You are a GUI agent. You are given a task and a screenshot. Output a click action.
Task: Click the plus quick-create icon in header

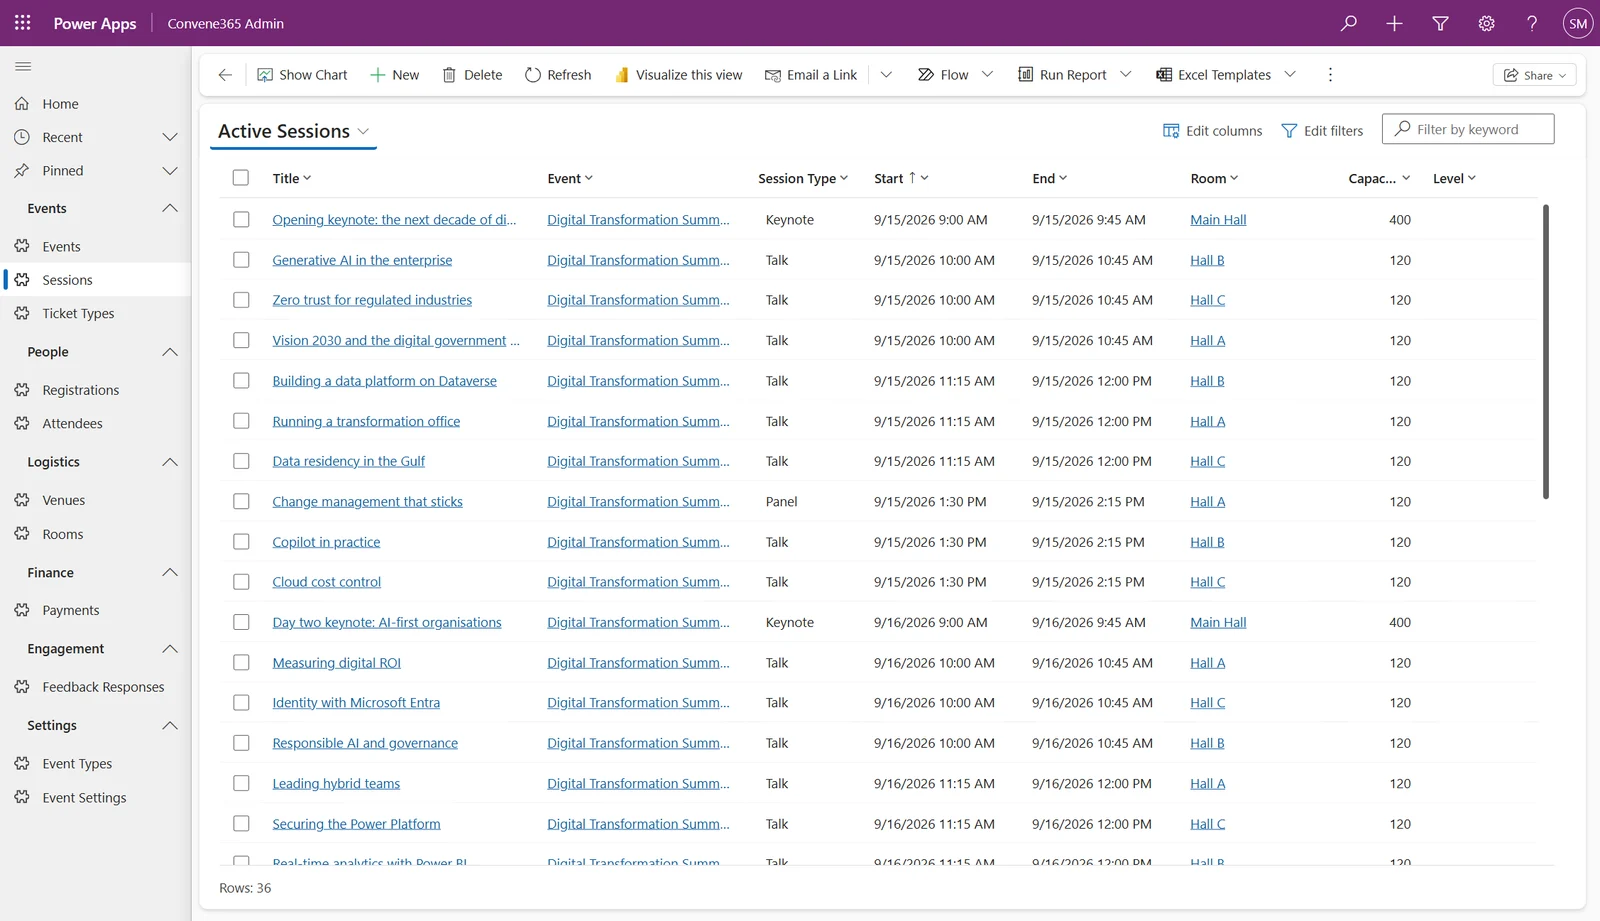(1395, 23)
